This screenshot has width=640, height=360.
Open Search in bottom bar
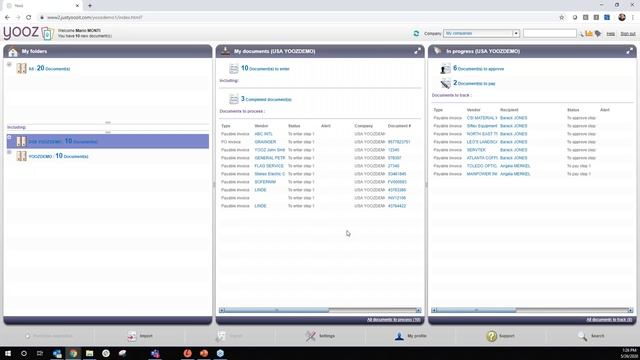[591, 336]
